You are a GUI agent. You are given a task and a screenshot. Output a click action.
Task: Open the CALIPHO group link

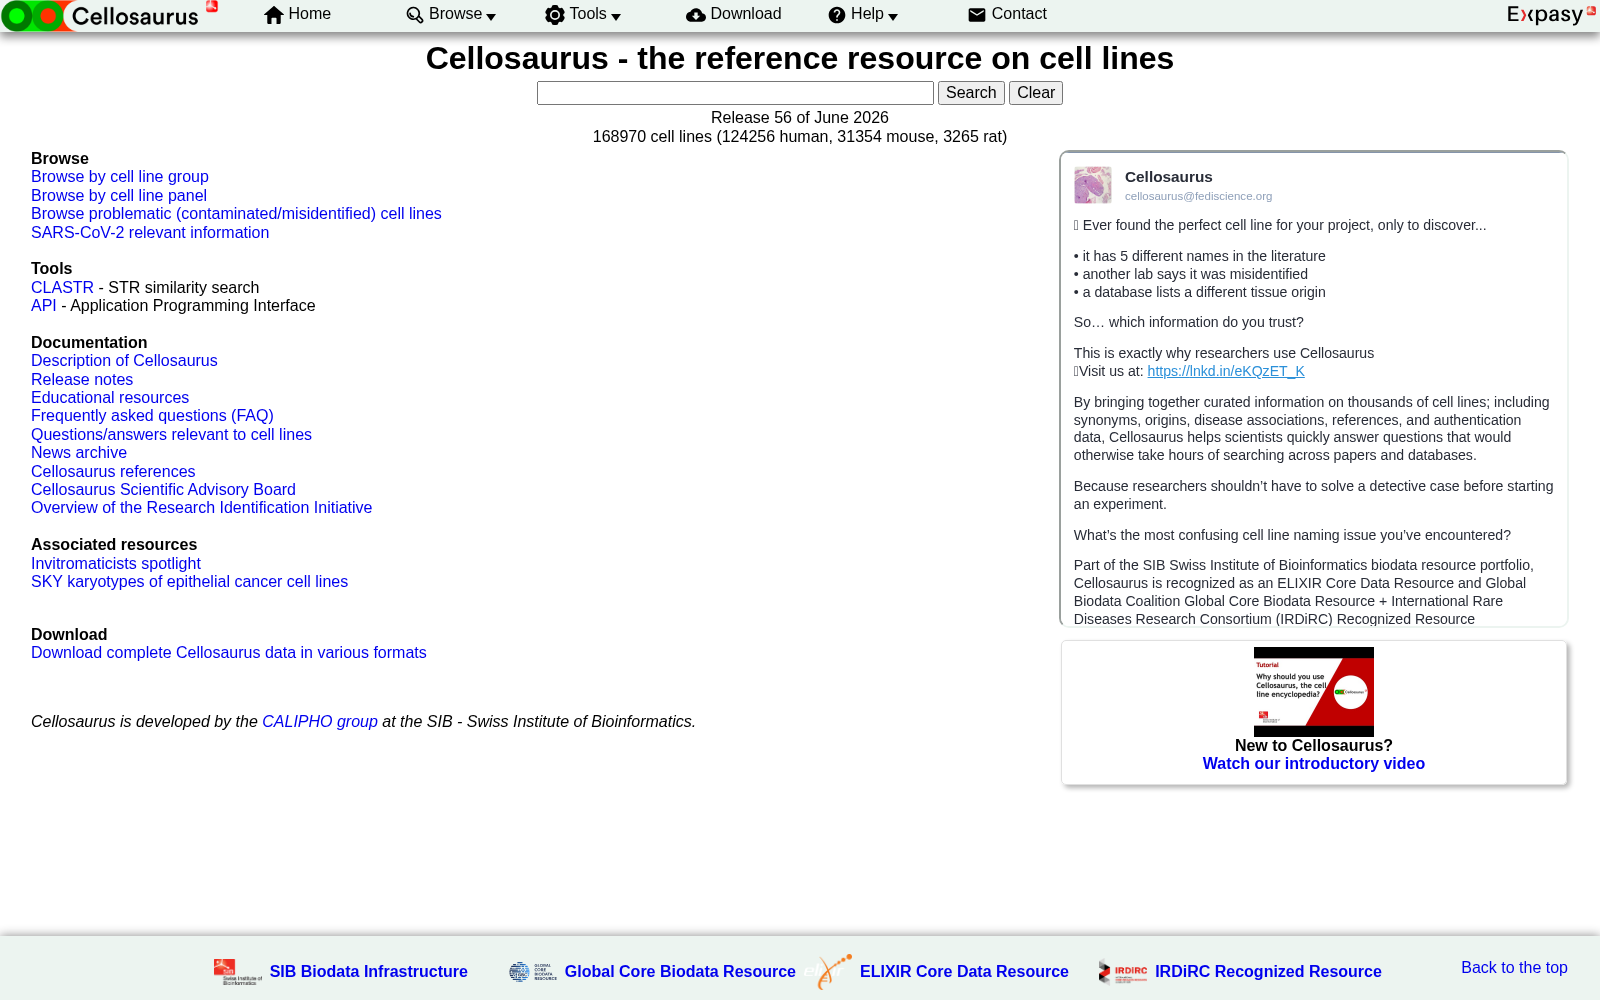320,722
